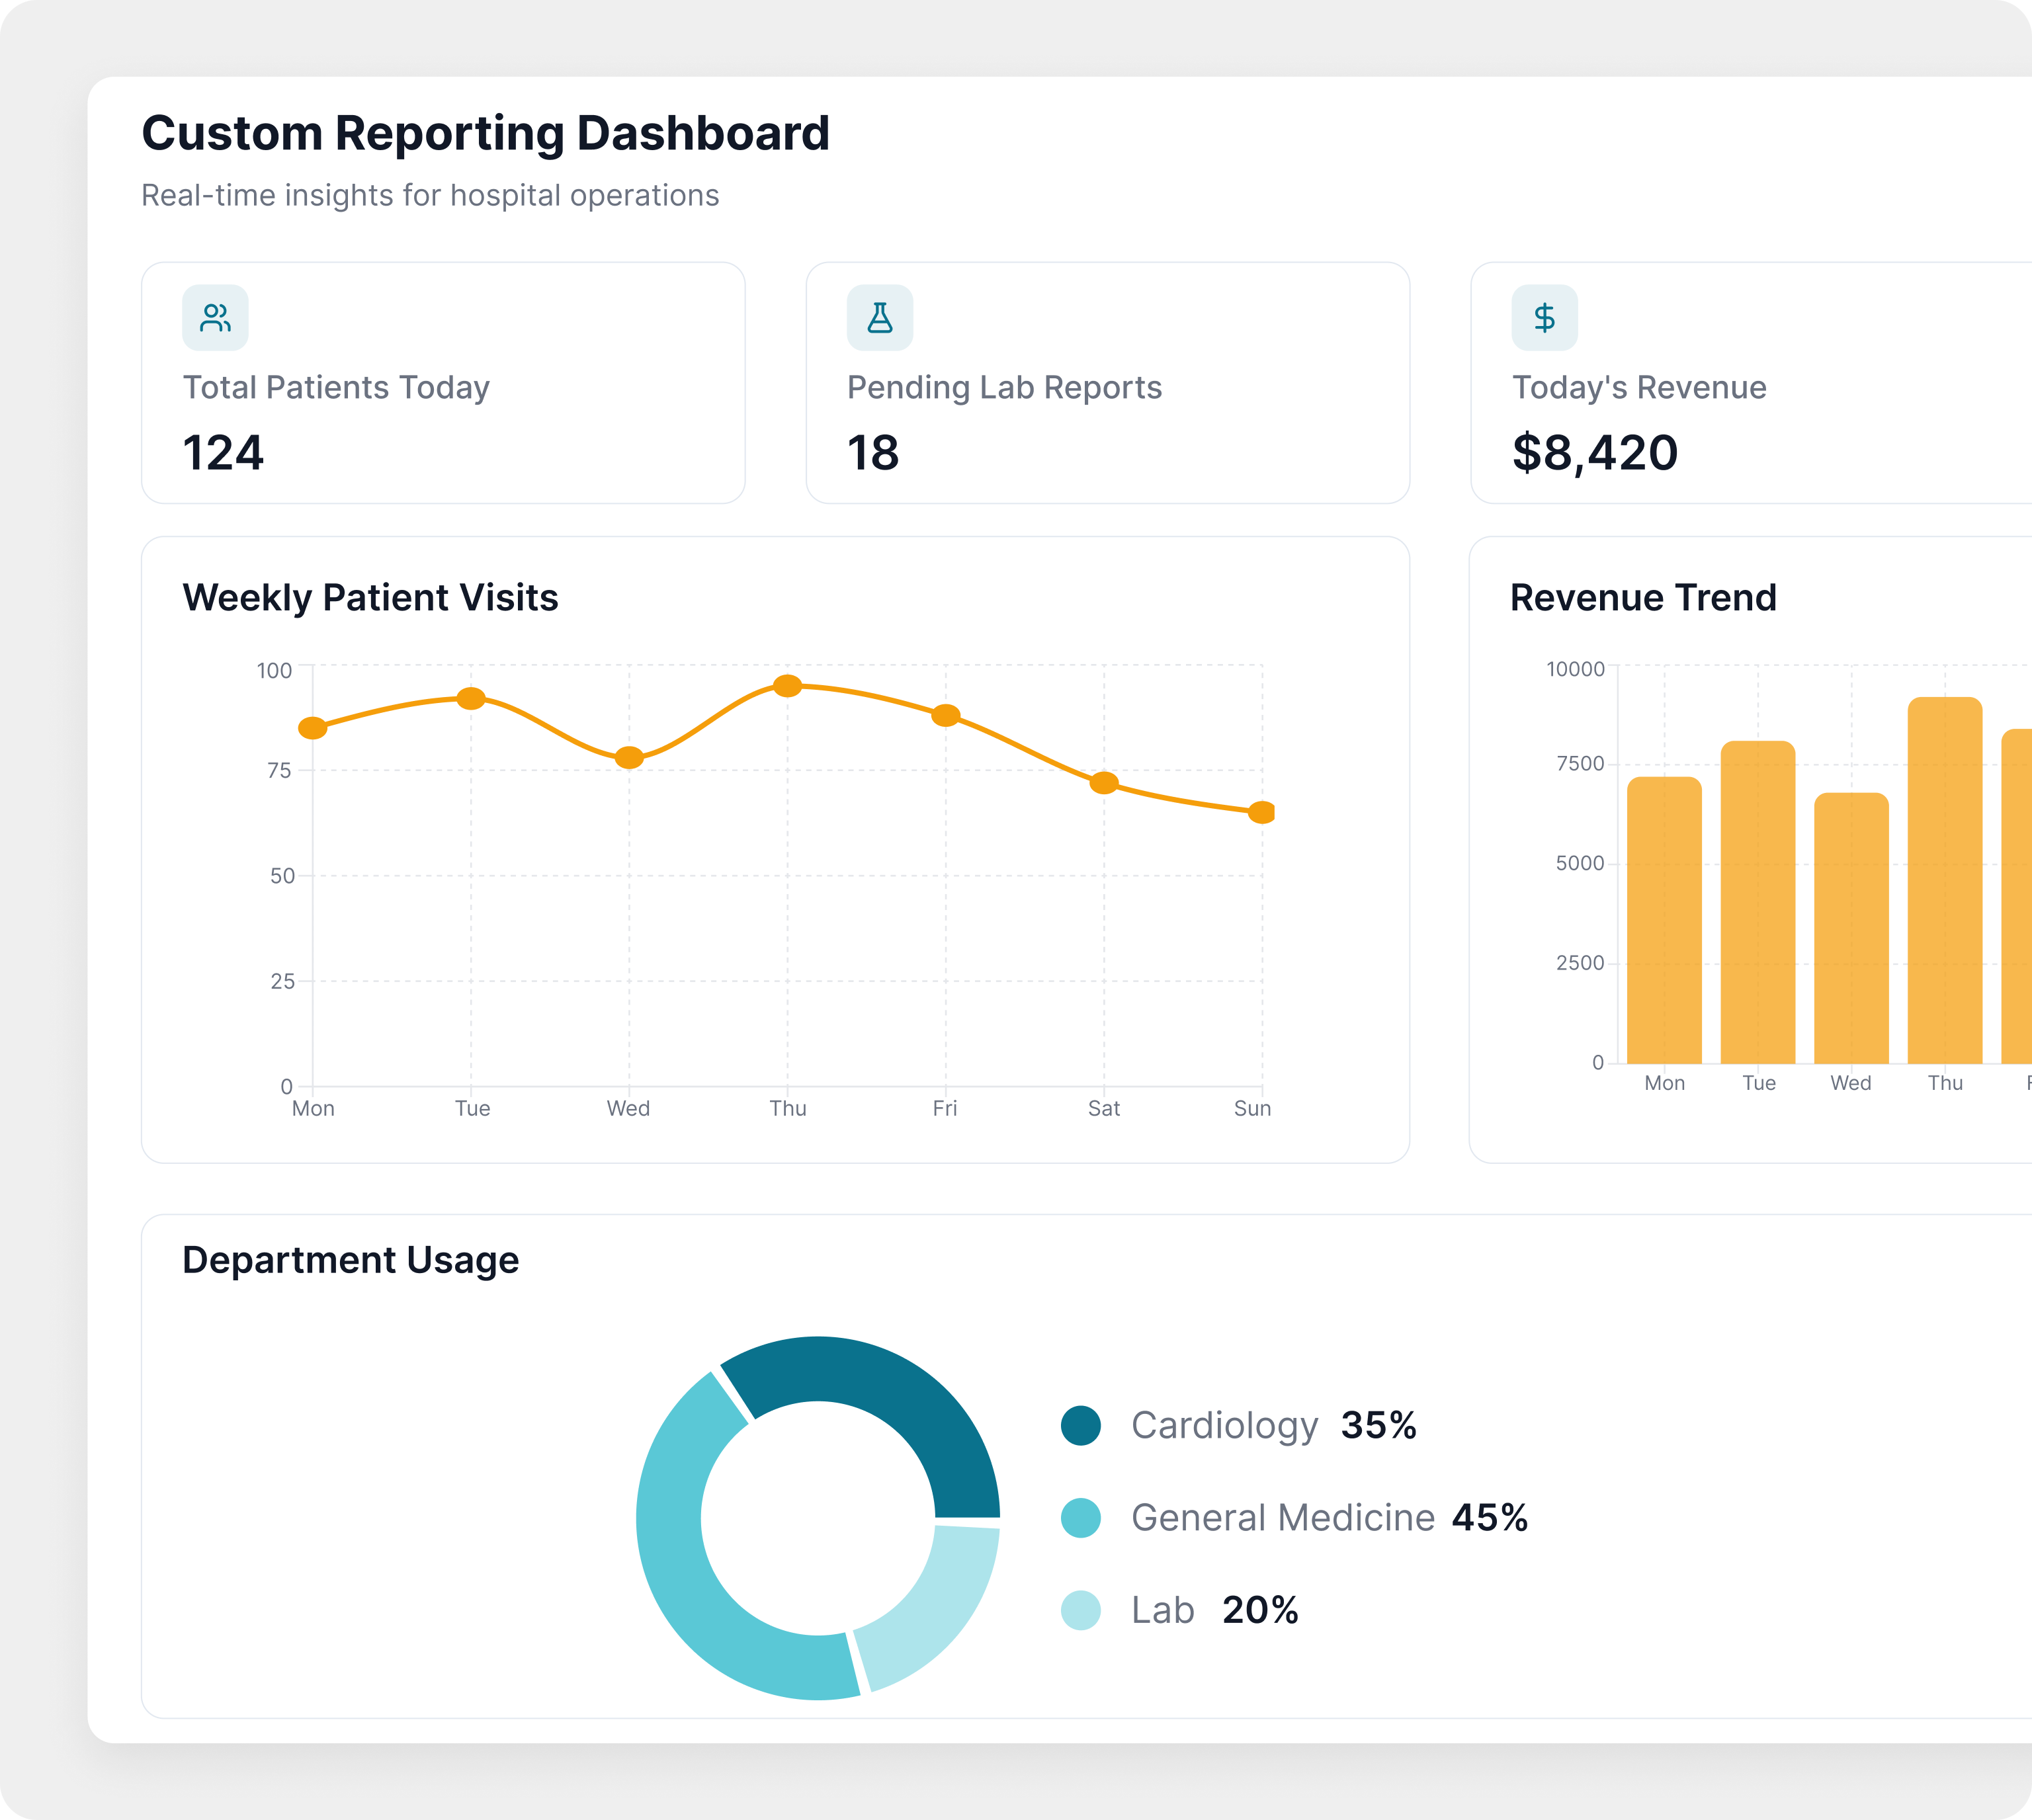Click the Custom Reporting Dashboard heading
Viewport: 2032px width, 1820px height.
(x=487, y=133)
